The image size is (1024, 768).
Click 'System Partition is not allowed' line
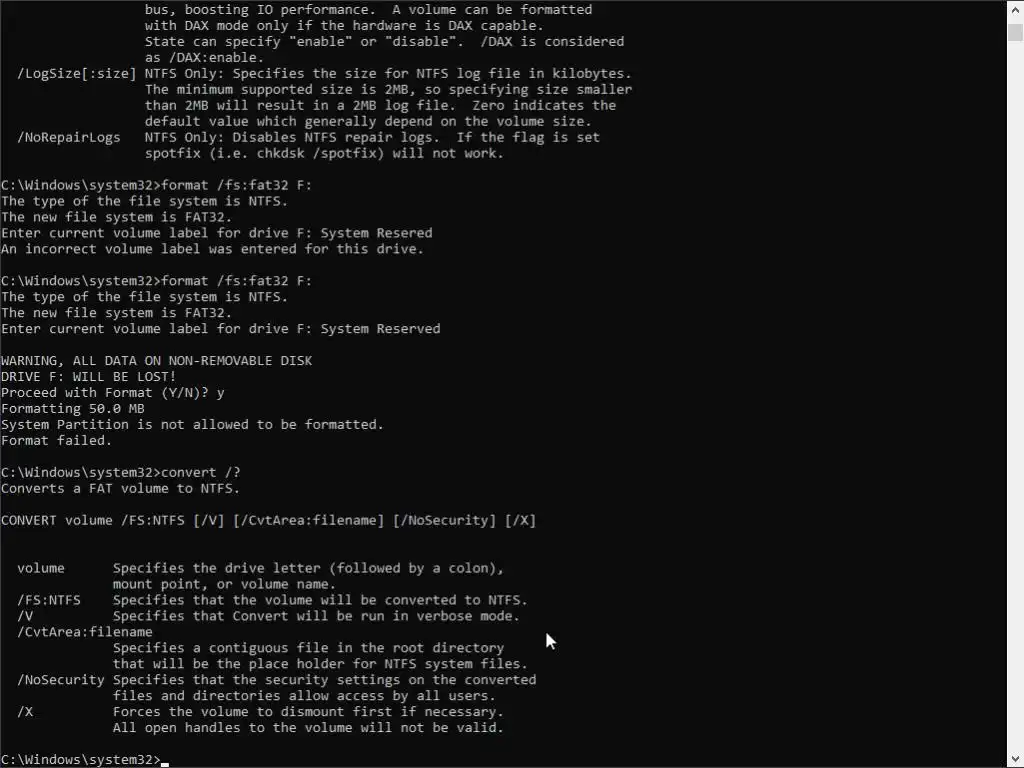coord(192,424)
